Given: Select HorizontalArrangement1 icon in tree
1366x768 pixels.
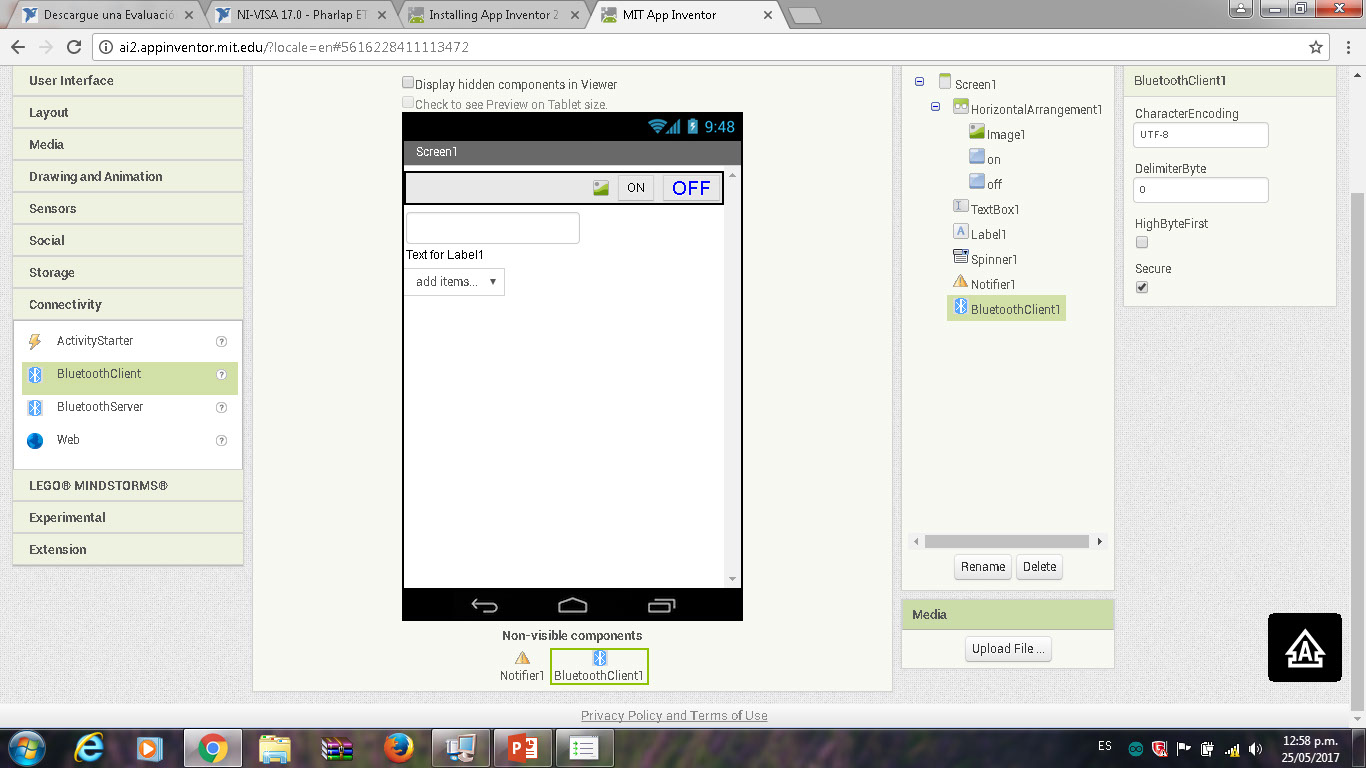Looking at the screenshot, I should 961,107.
